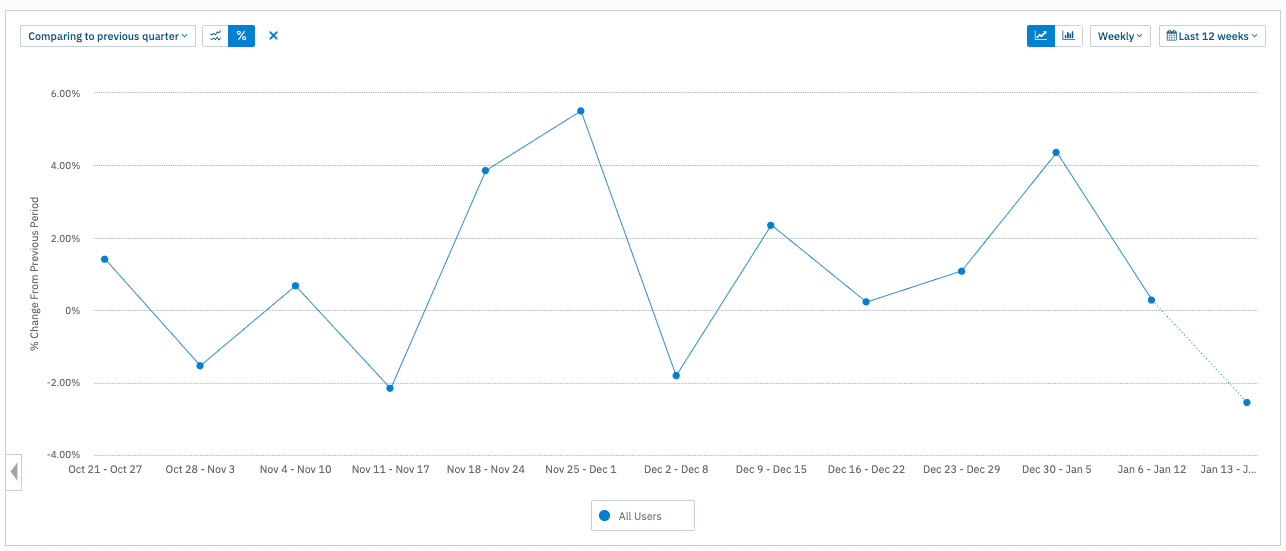The width and height of the screenshot is (1286, 551).
Task: Click the Dec 30 - Jan 5 data point
Action: pos(1056,153)
